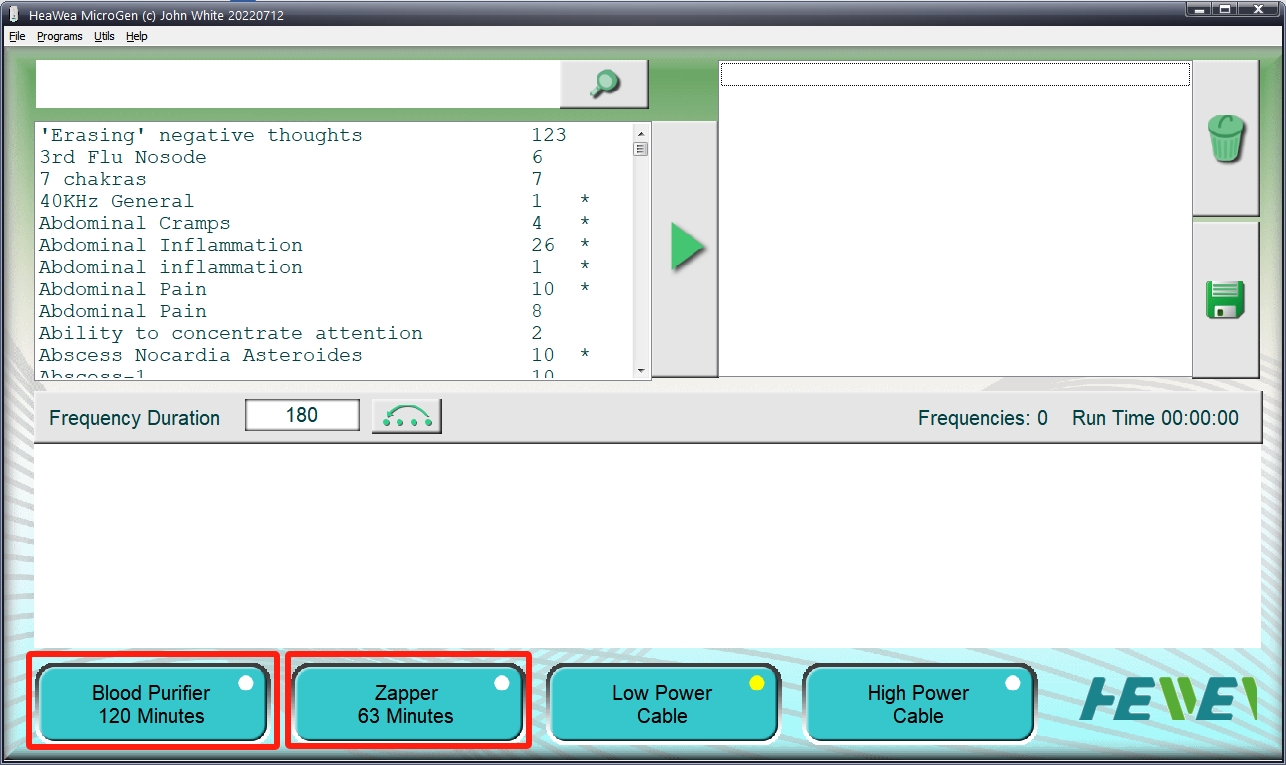Image resolution: width=1286 pixels, height=765 pixels.
Task: Select the High Power Cable option
Action: (918, 704)
